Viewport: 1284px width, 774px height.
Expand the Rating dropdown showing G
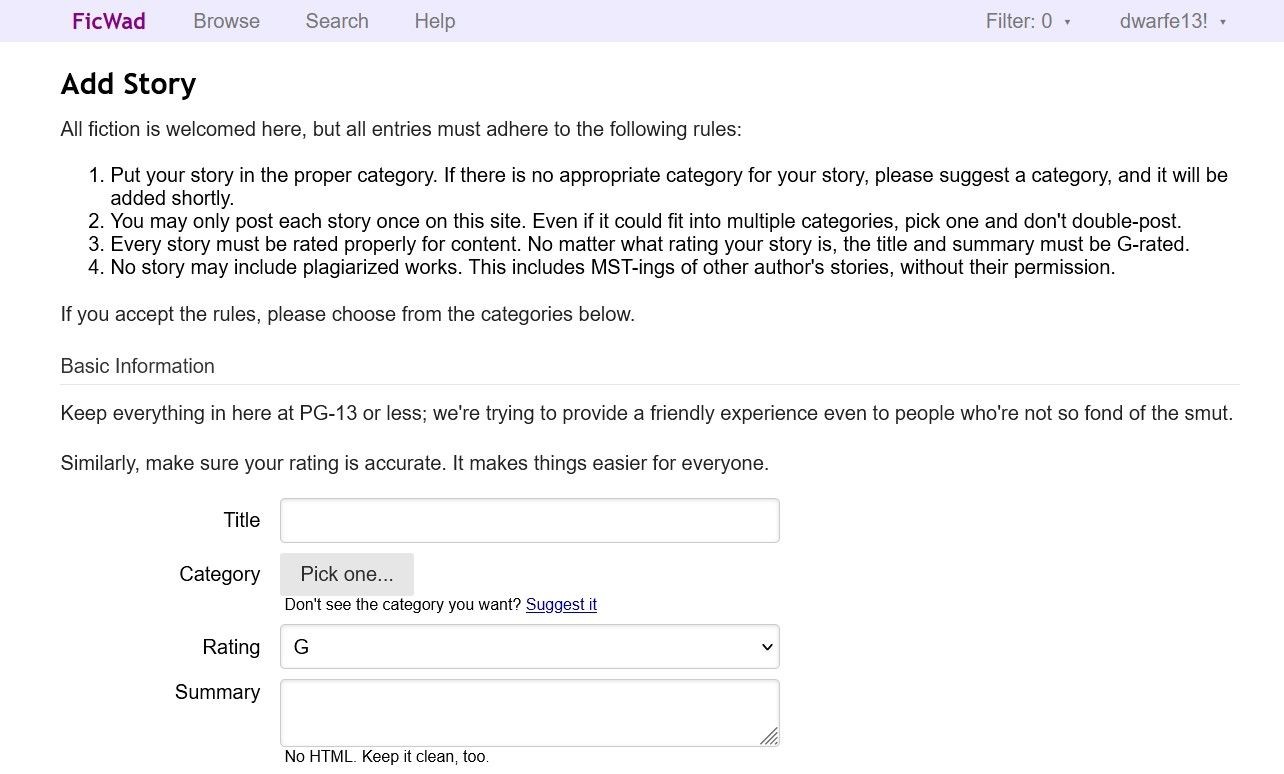tap(530, 647)
